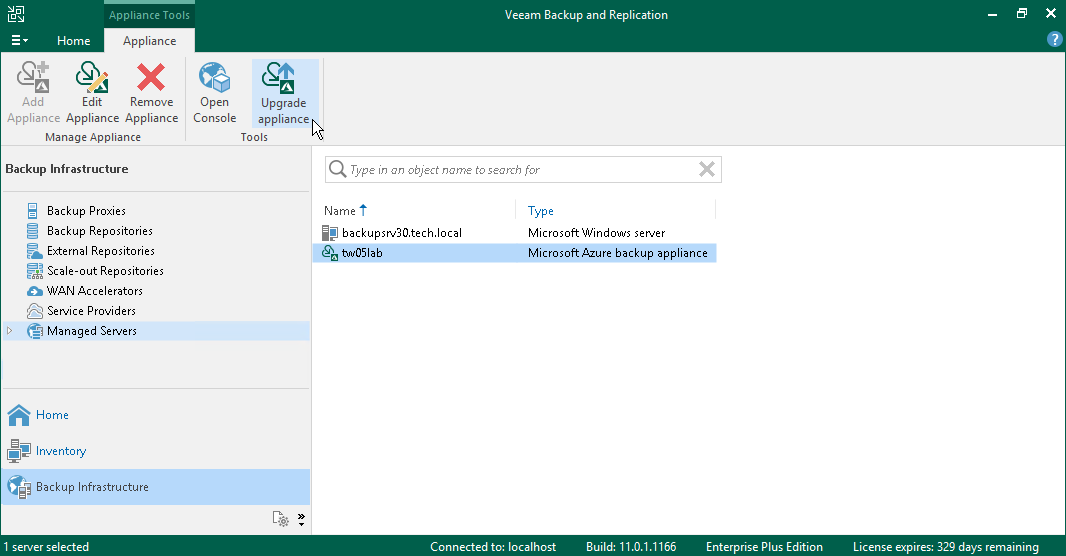Click Remove Appliance red X button
This screenshot has height=556, width=1066.
click(151, 93)
